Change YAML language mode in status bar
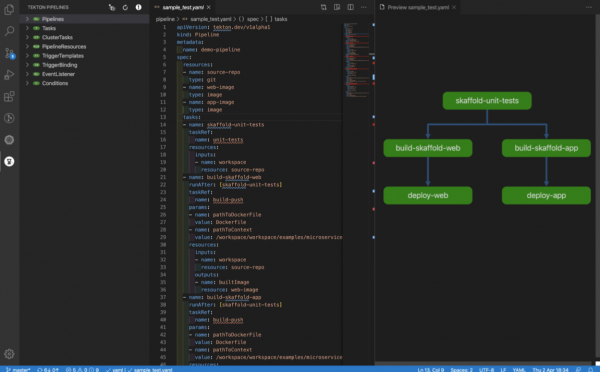This screenshot has height=372, width=600. click(x=518, y=370)
